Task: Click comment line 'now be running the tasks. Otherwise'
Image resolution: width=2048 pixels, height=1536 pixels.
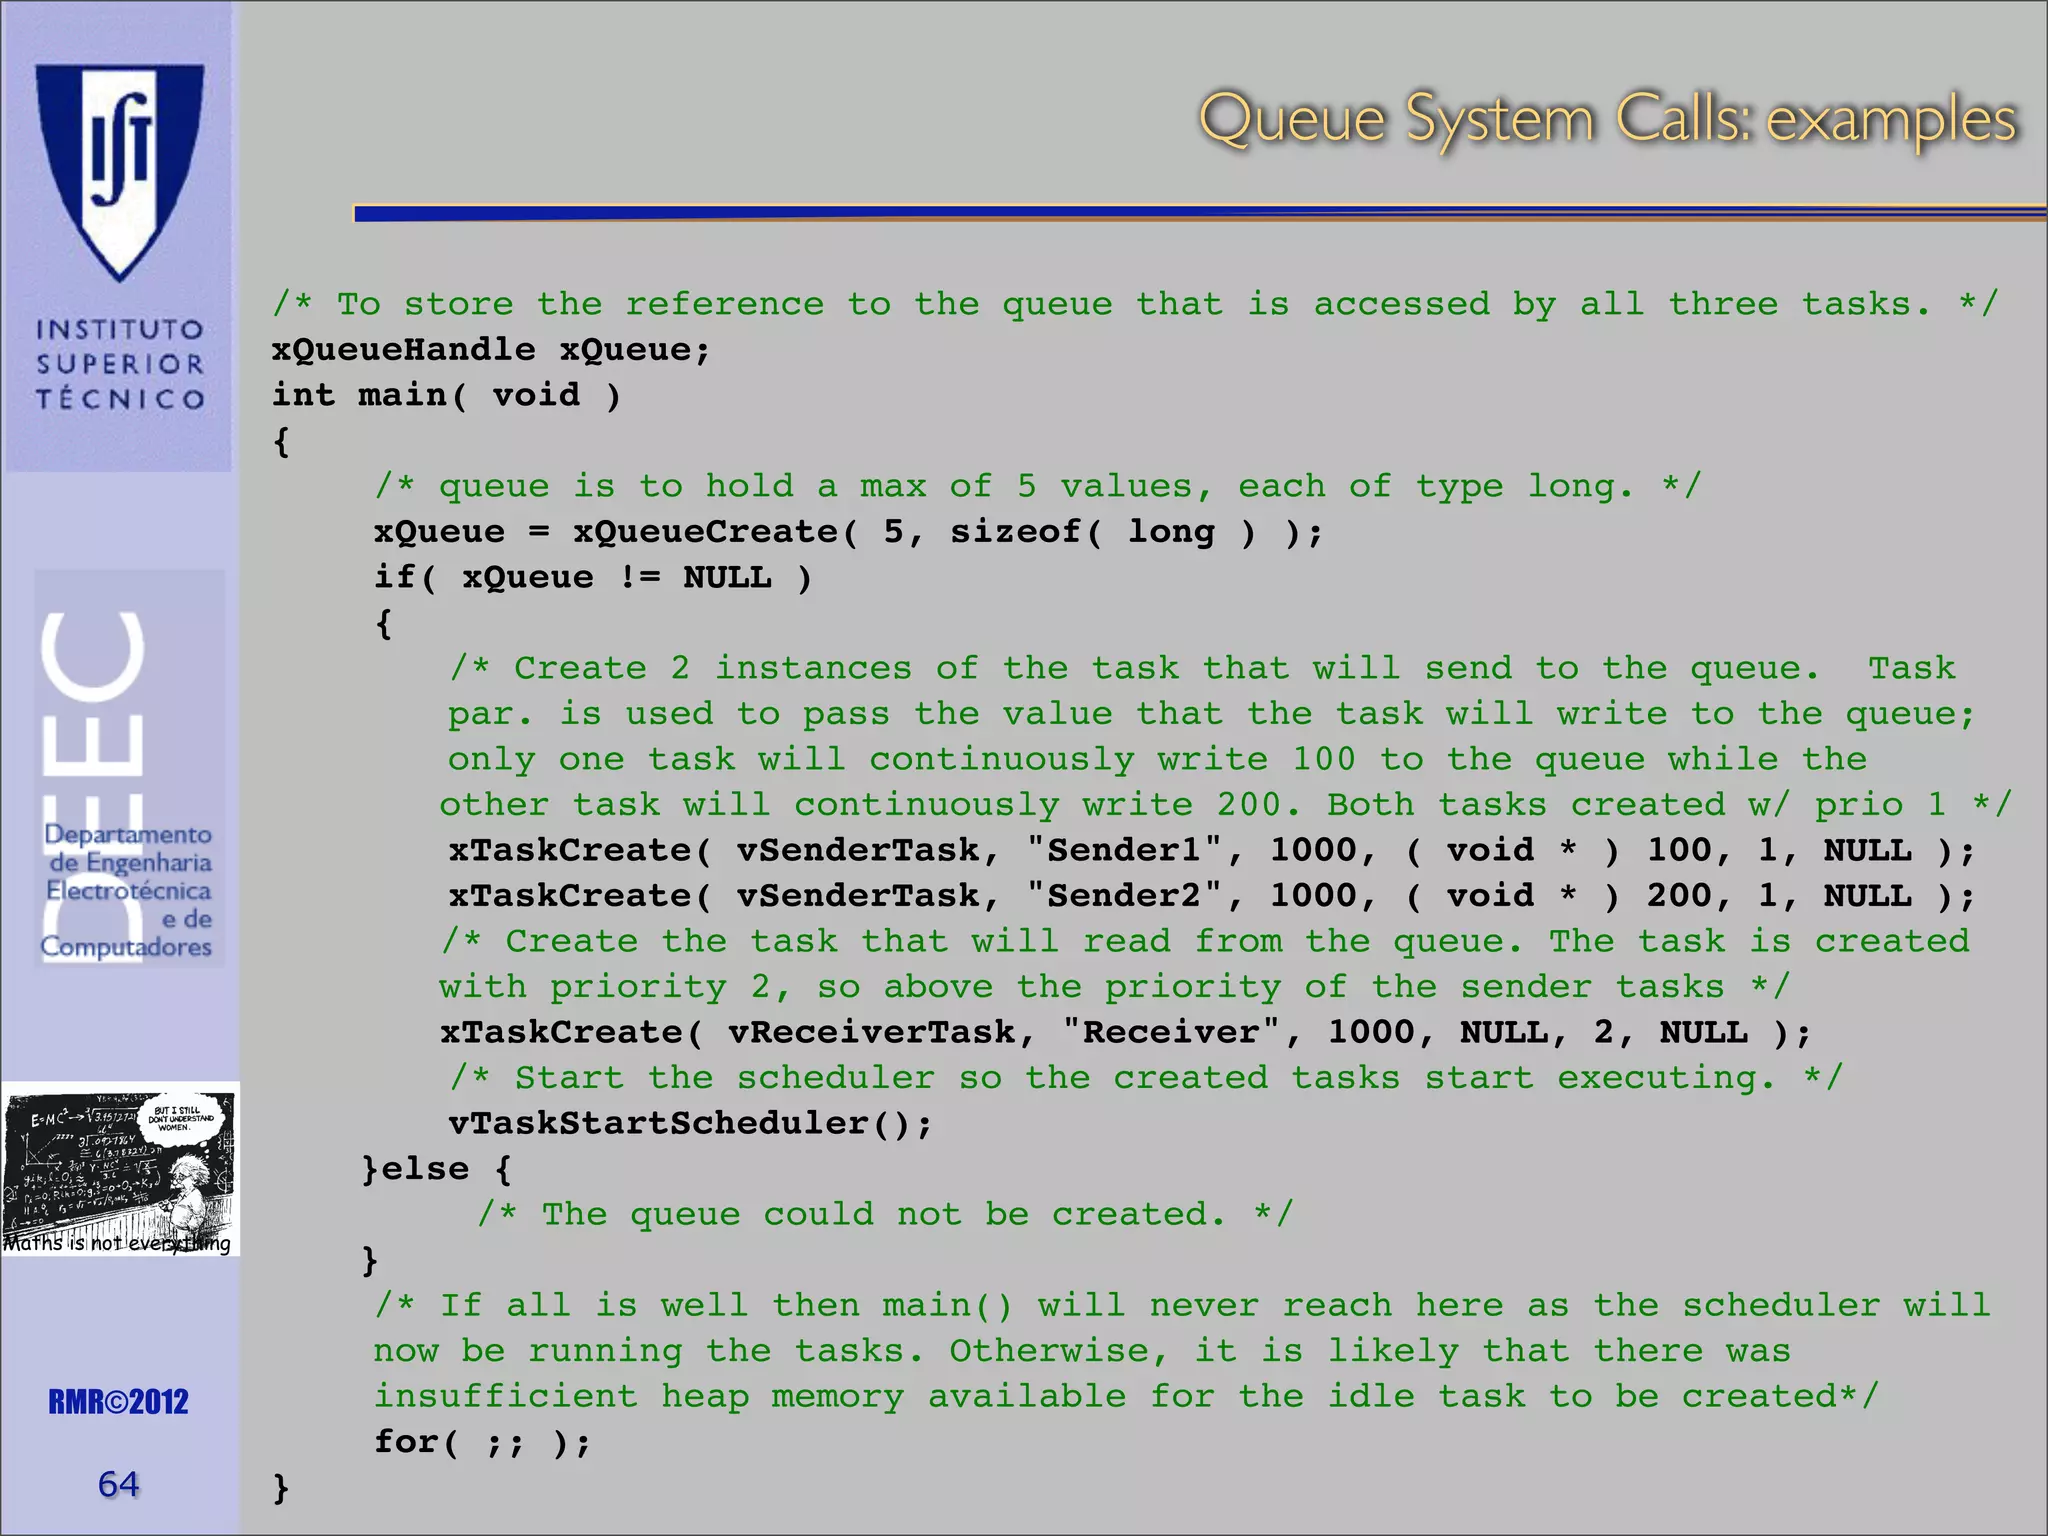Action: [1082, 1352]
